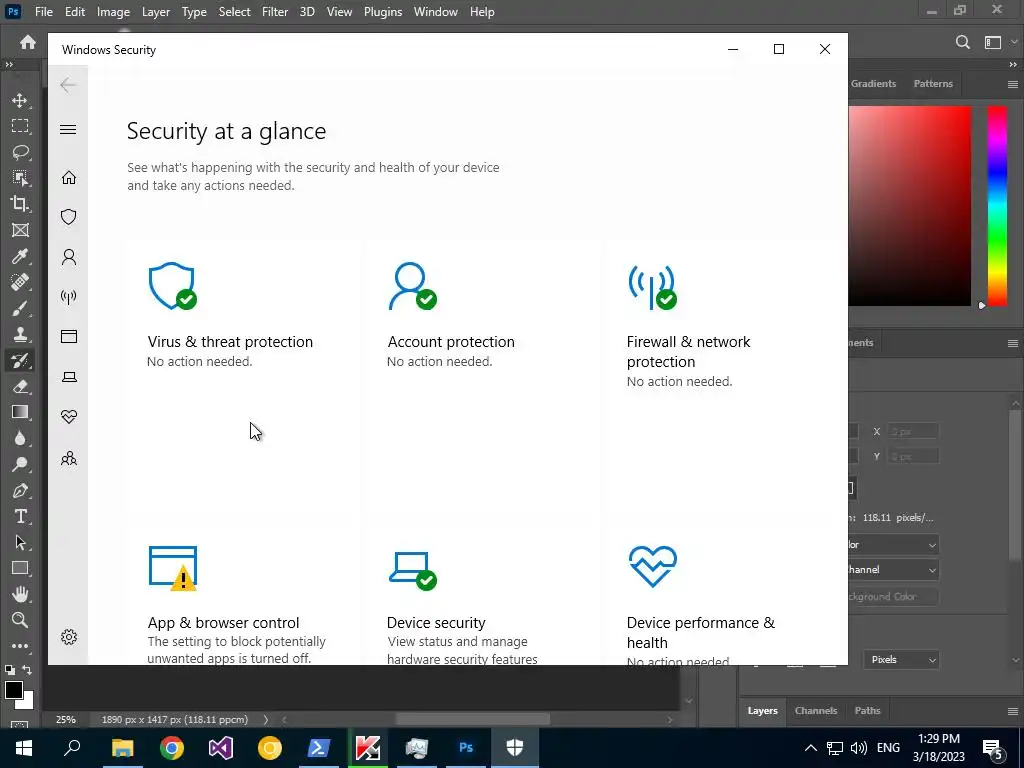Click the black foreground color swatch
The height and width of the screenshot is (768, 1024).
[14, 690]
